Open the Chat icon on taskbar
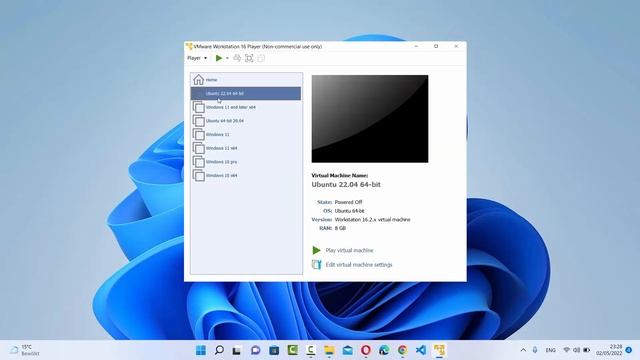This screenshot has width=640, height=360. click(x=256, y=350)
